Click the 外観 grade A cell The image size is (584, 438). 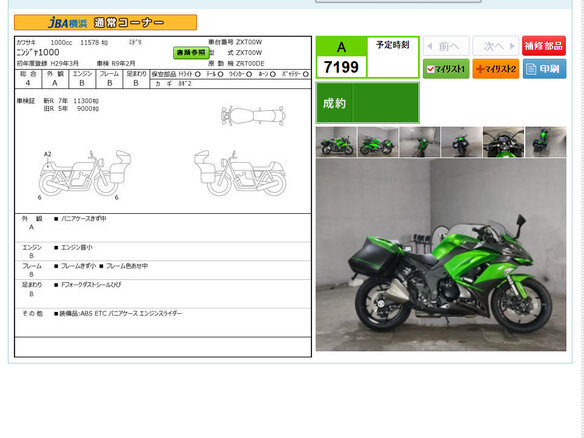55,79
